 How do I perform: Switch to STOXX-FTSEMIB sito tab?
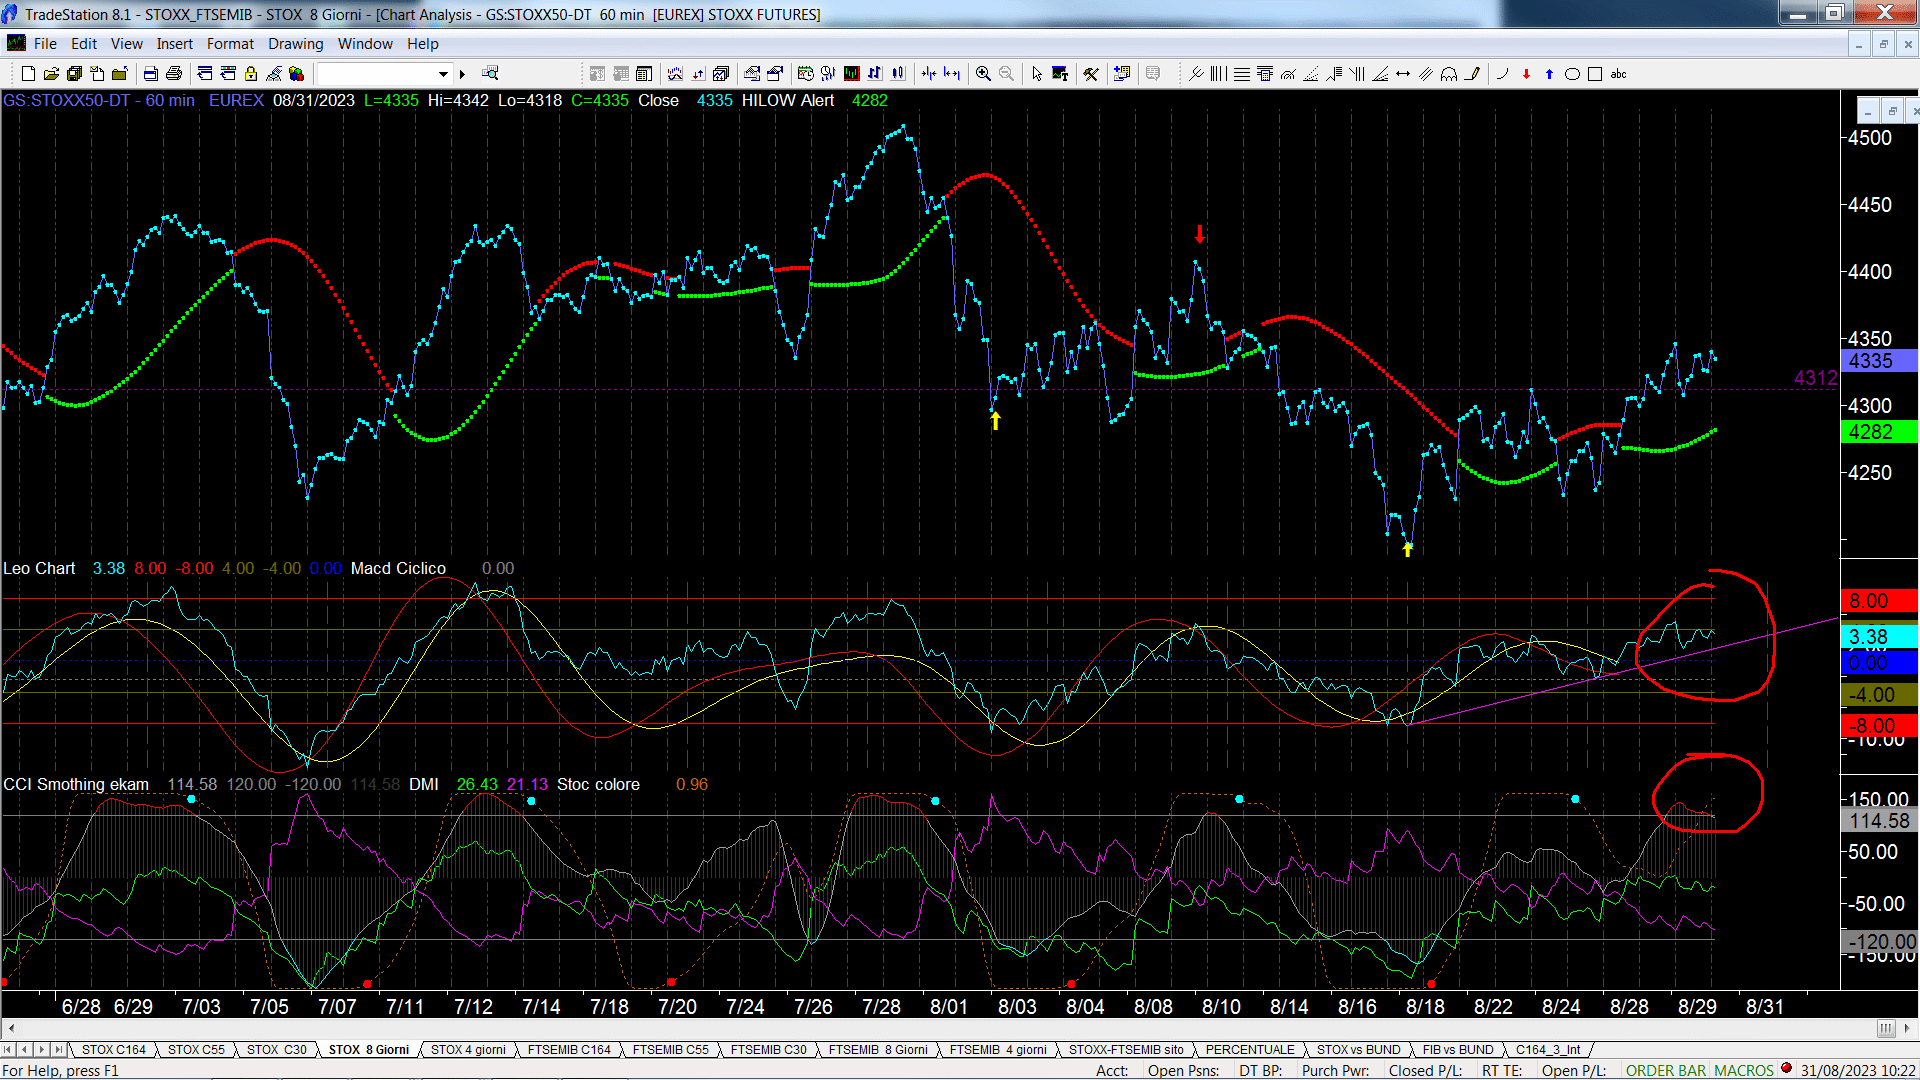click(1126, 1050)
